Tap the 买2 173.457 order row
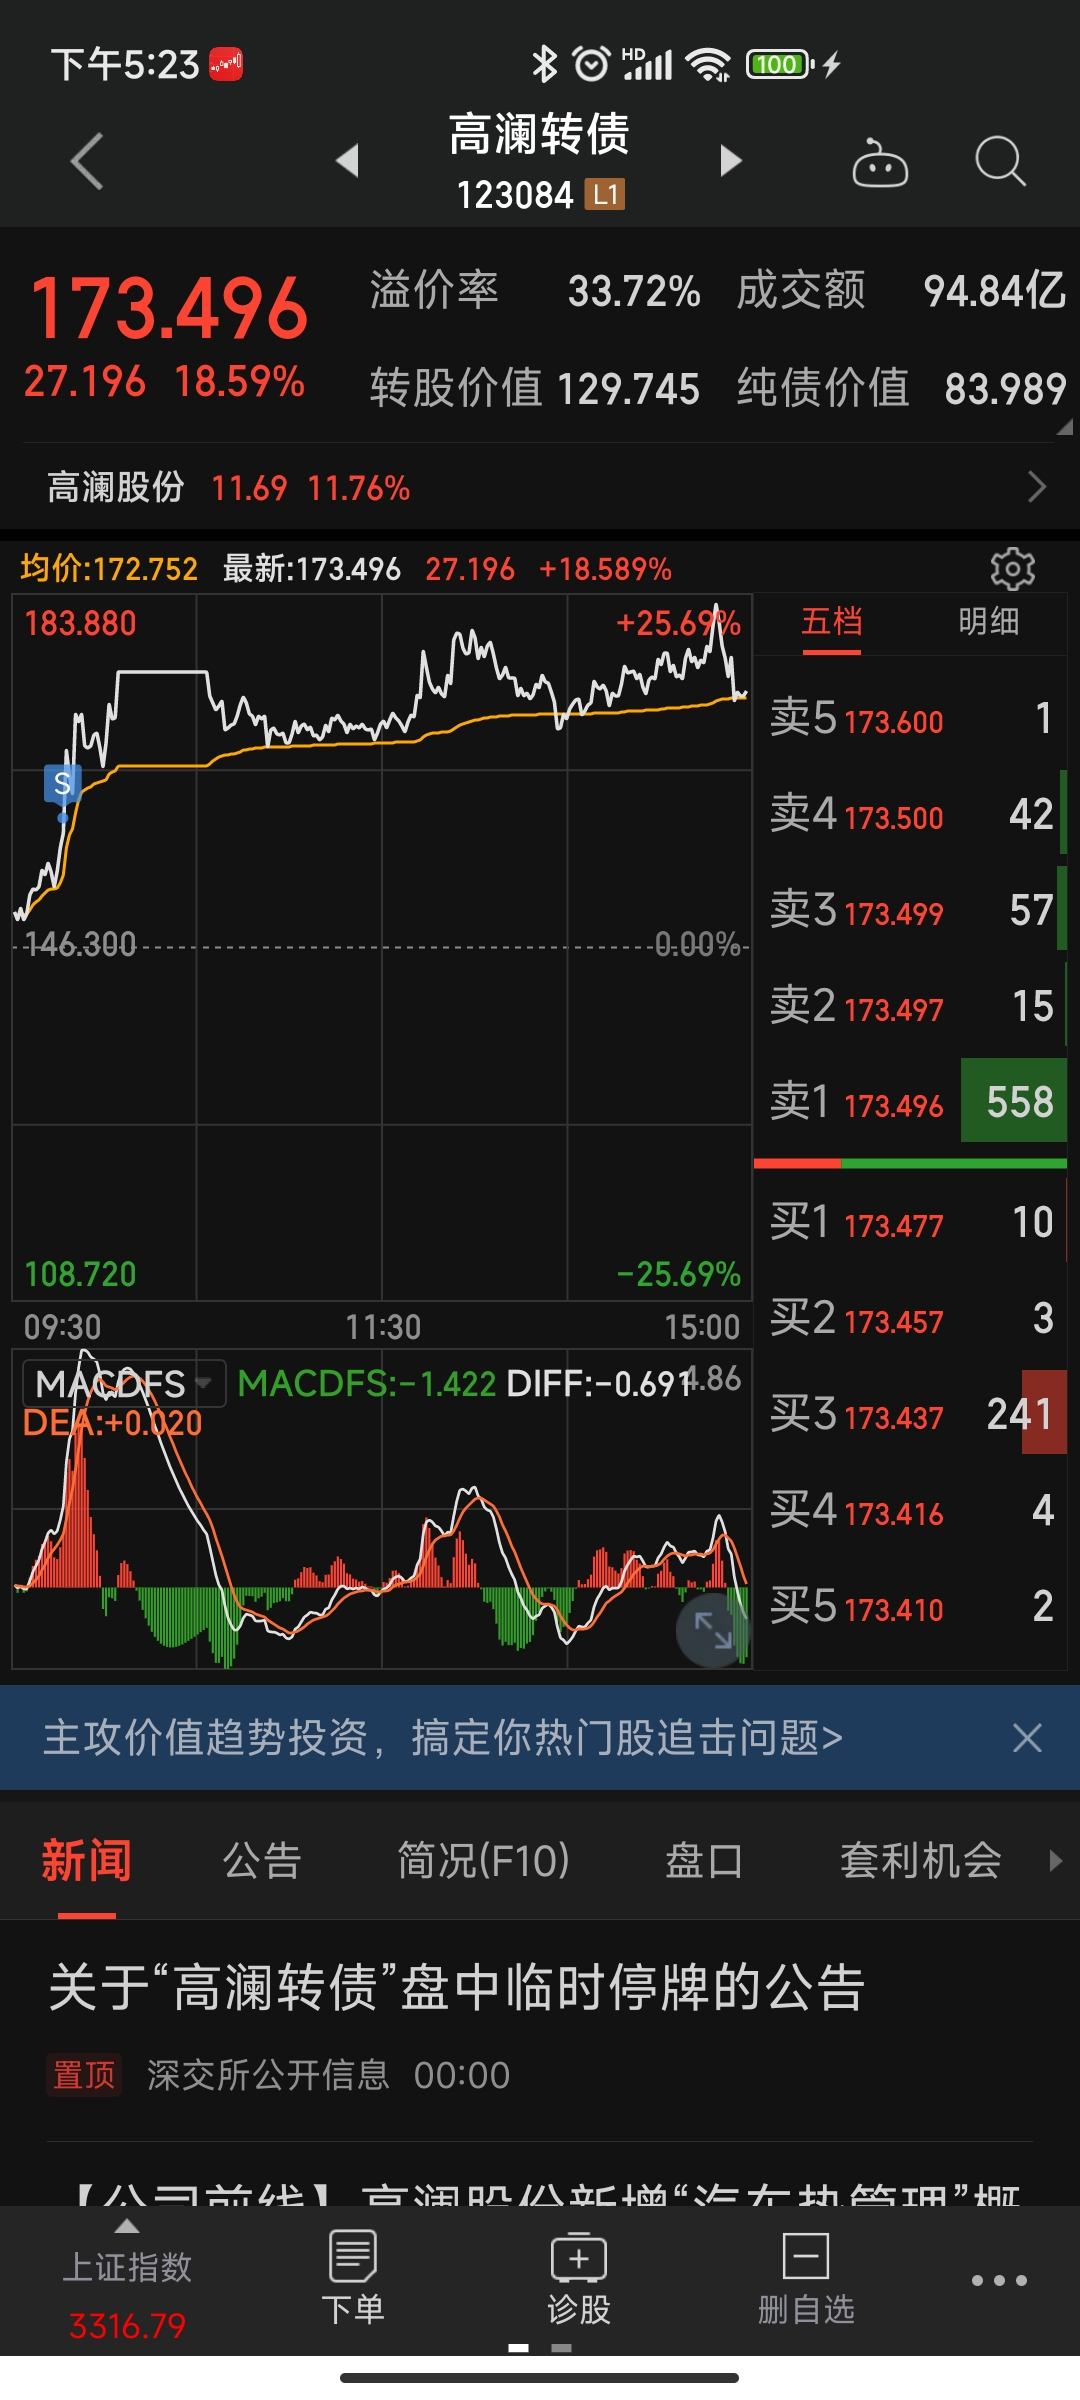The image size is (1080, 2400). click(x=910, y=1318)
